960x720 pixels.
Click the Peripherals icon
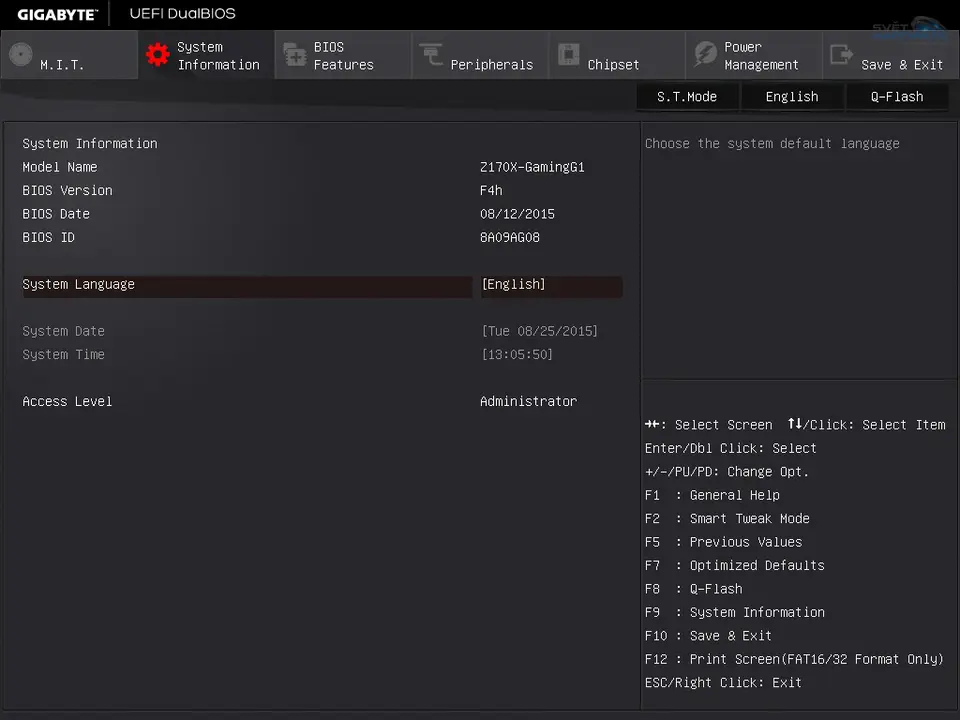432,55
